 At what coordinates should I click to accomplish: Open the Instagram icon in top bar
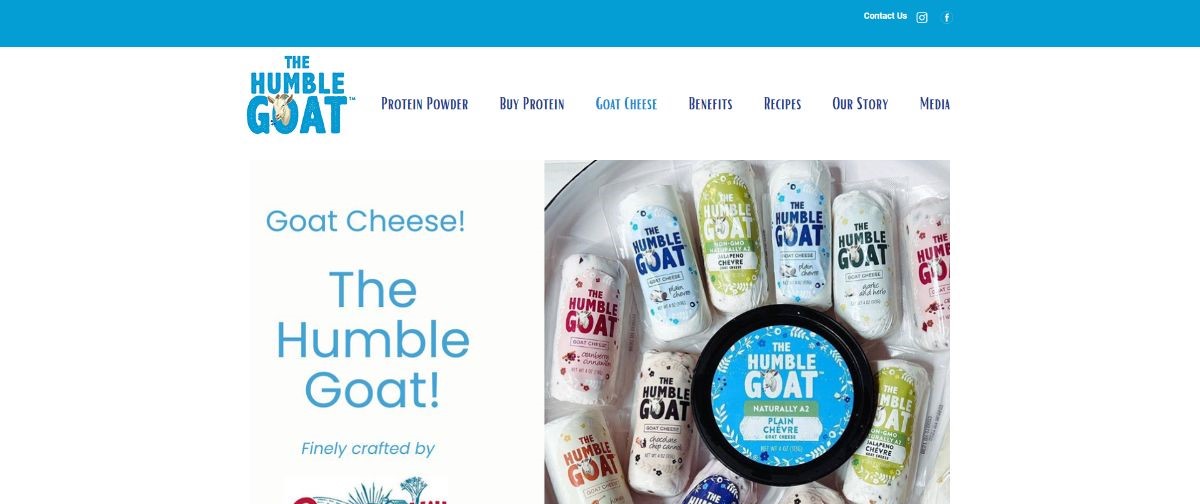pyautogui.click(x=922, y=17)
